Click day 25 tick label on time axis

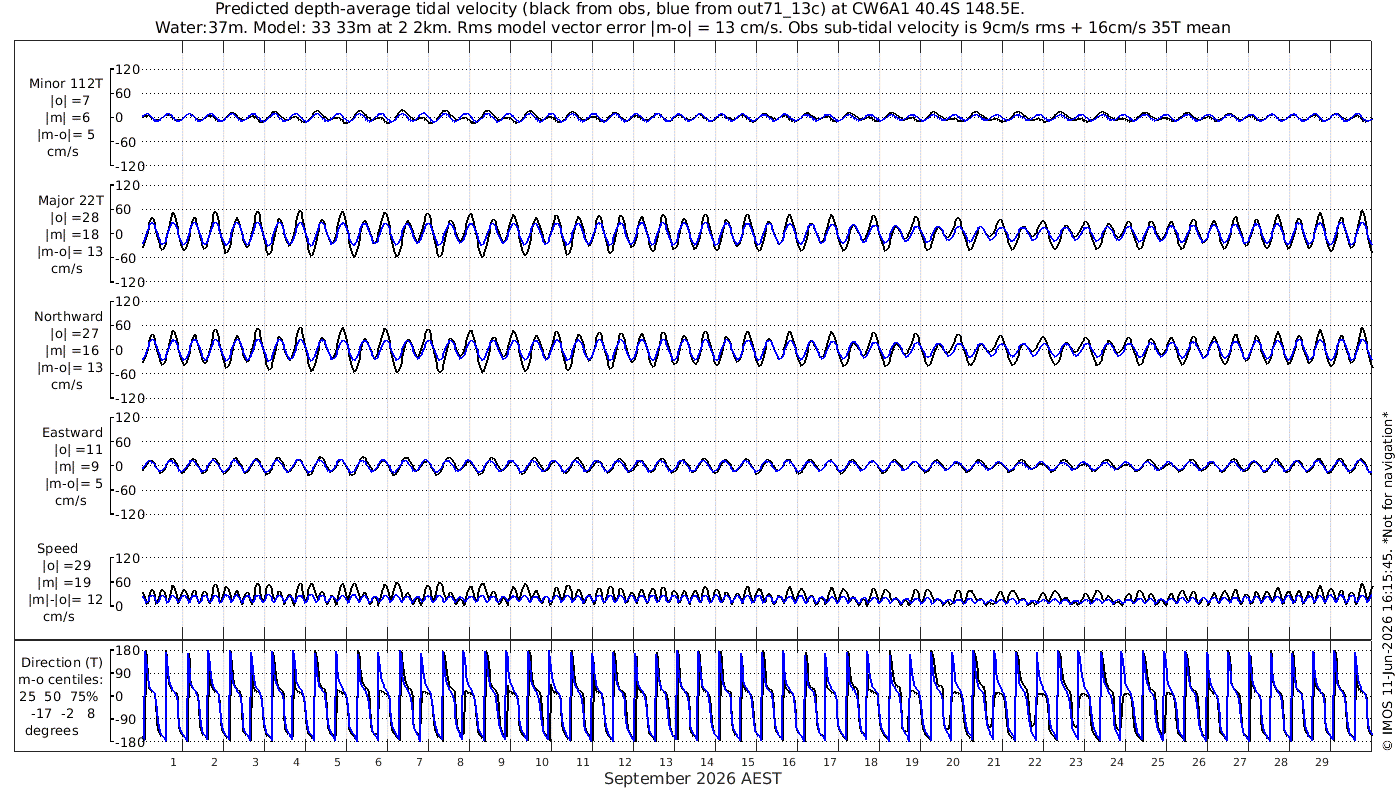[1157, 761]
